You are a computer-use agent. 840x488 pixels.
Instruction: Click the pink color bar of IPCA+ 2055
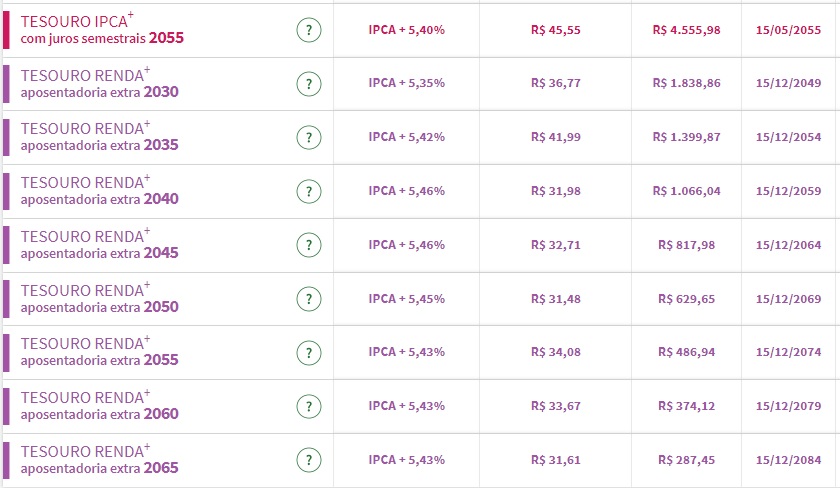point(6,30)
